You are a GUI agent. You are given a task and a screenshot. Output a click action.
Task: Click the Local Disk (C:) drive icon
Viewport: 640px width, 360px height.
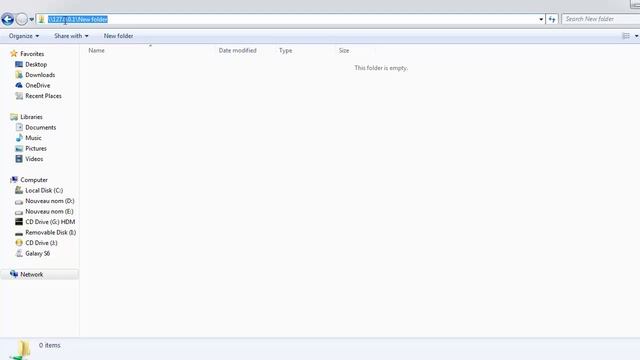click(x=19, y=190)
